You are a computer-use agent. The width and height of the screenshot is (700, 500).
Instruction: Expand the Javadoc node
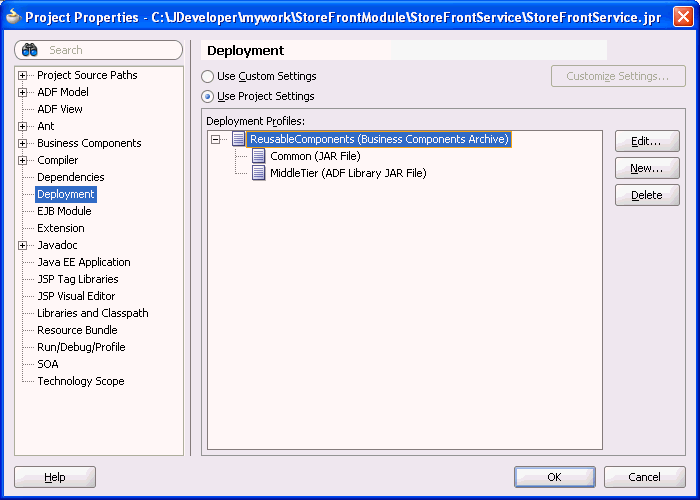point(22,245)
